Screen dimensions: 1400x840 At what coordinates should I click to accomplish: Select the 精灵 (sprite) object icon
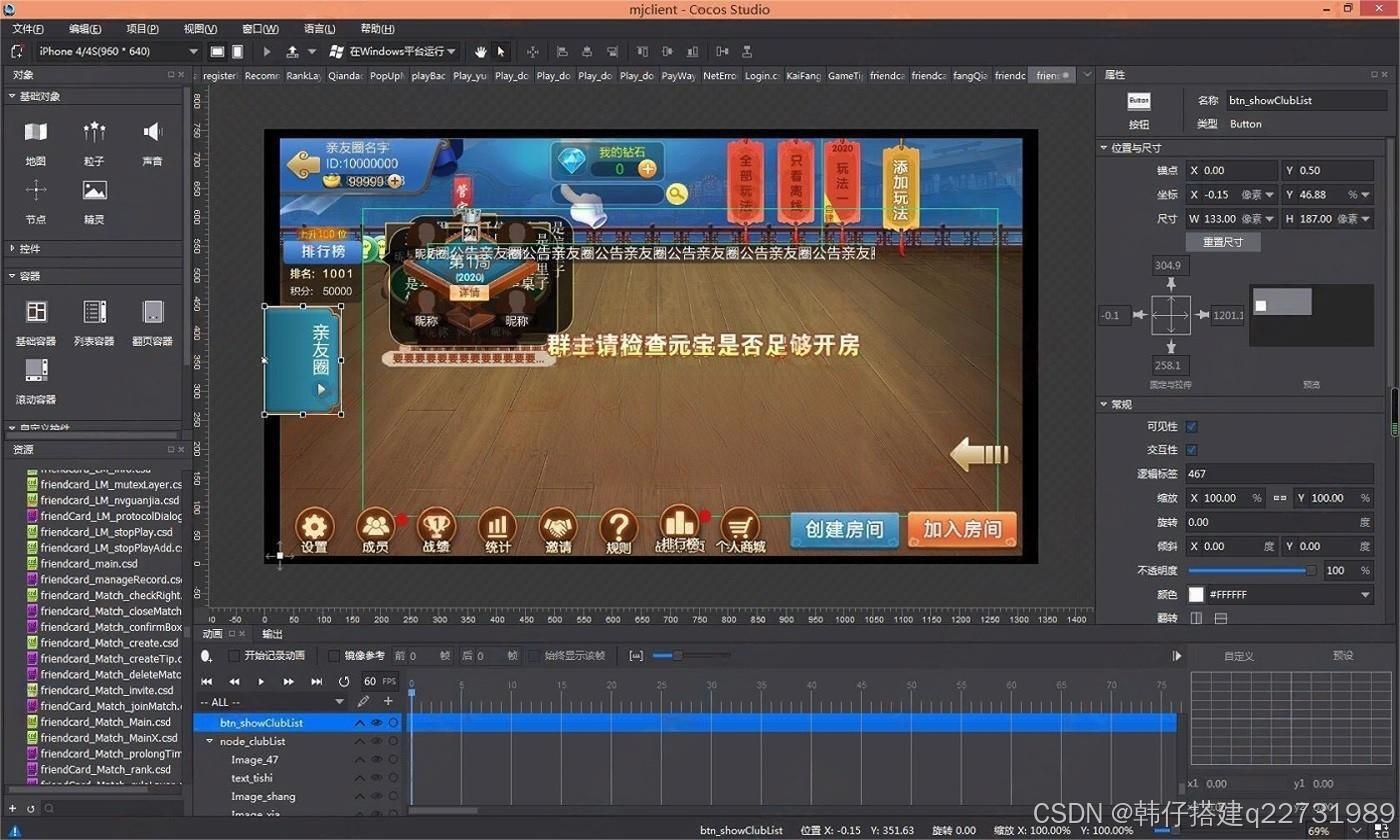pyautogui.click(x=94, y=190)
